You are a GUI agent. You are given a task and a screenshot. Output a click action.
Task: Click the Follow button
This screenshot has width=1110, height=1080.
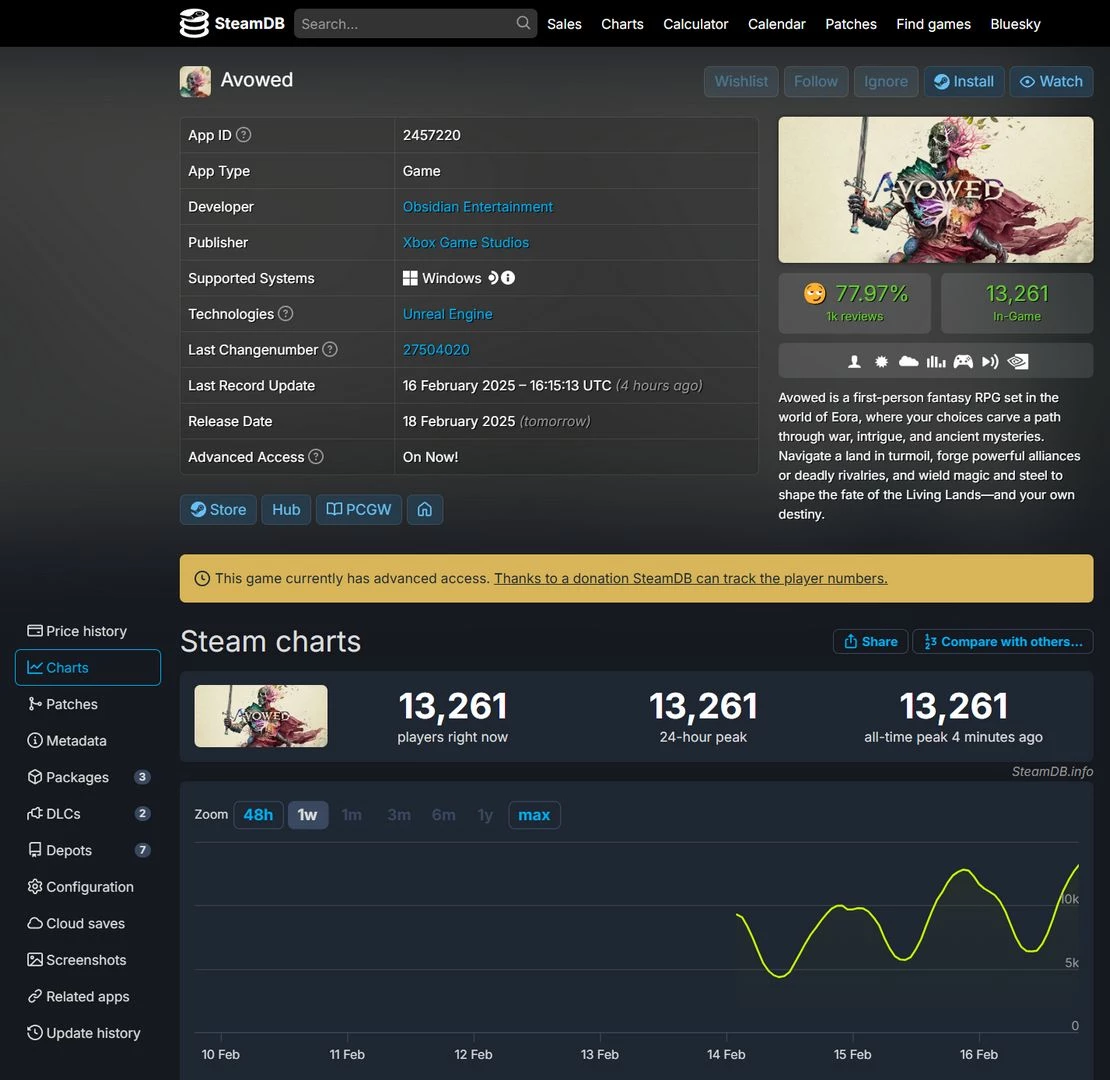tap(816, 81)
